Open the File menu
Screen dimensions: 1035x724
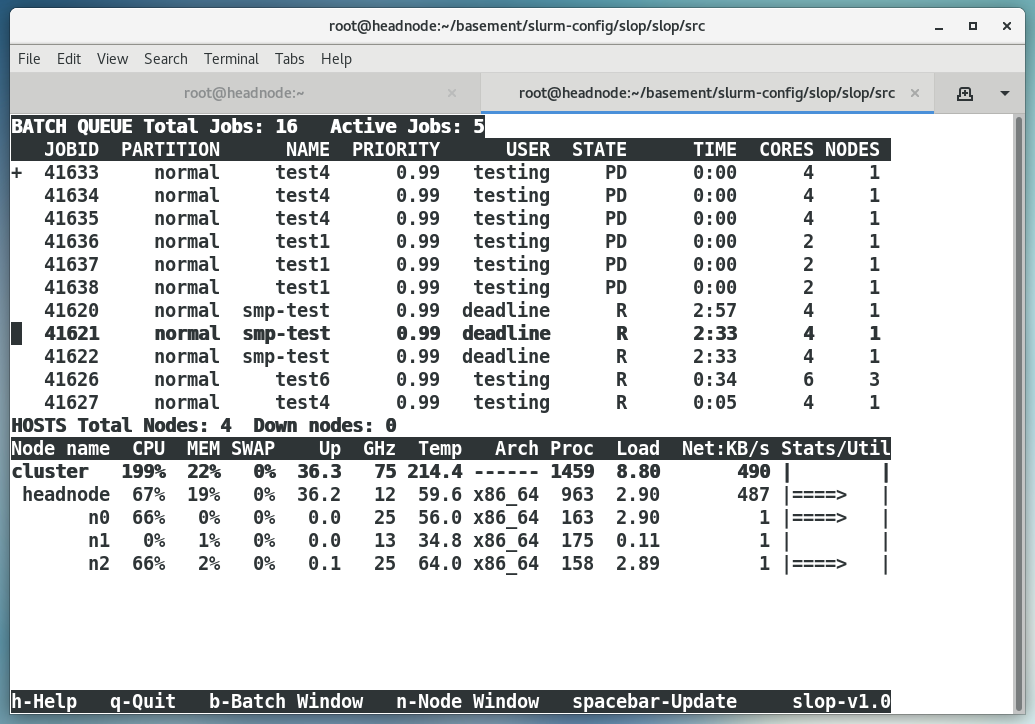coord(29,59)
